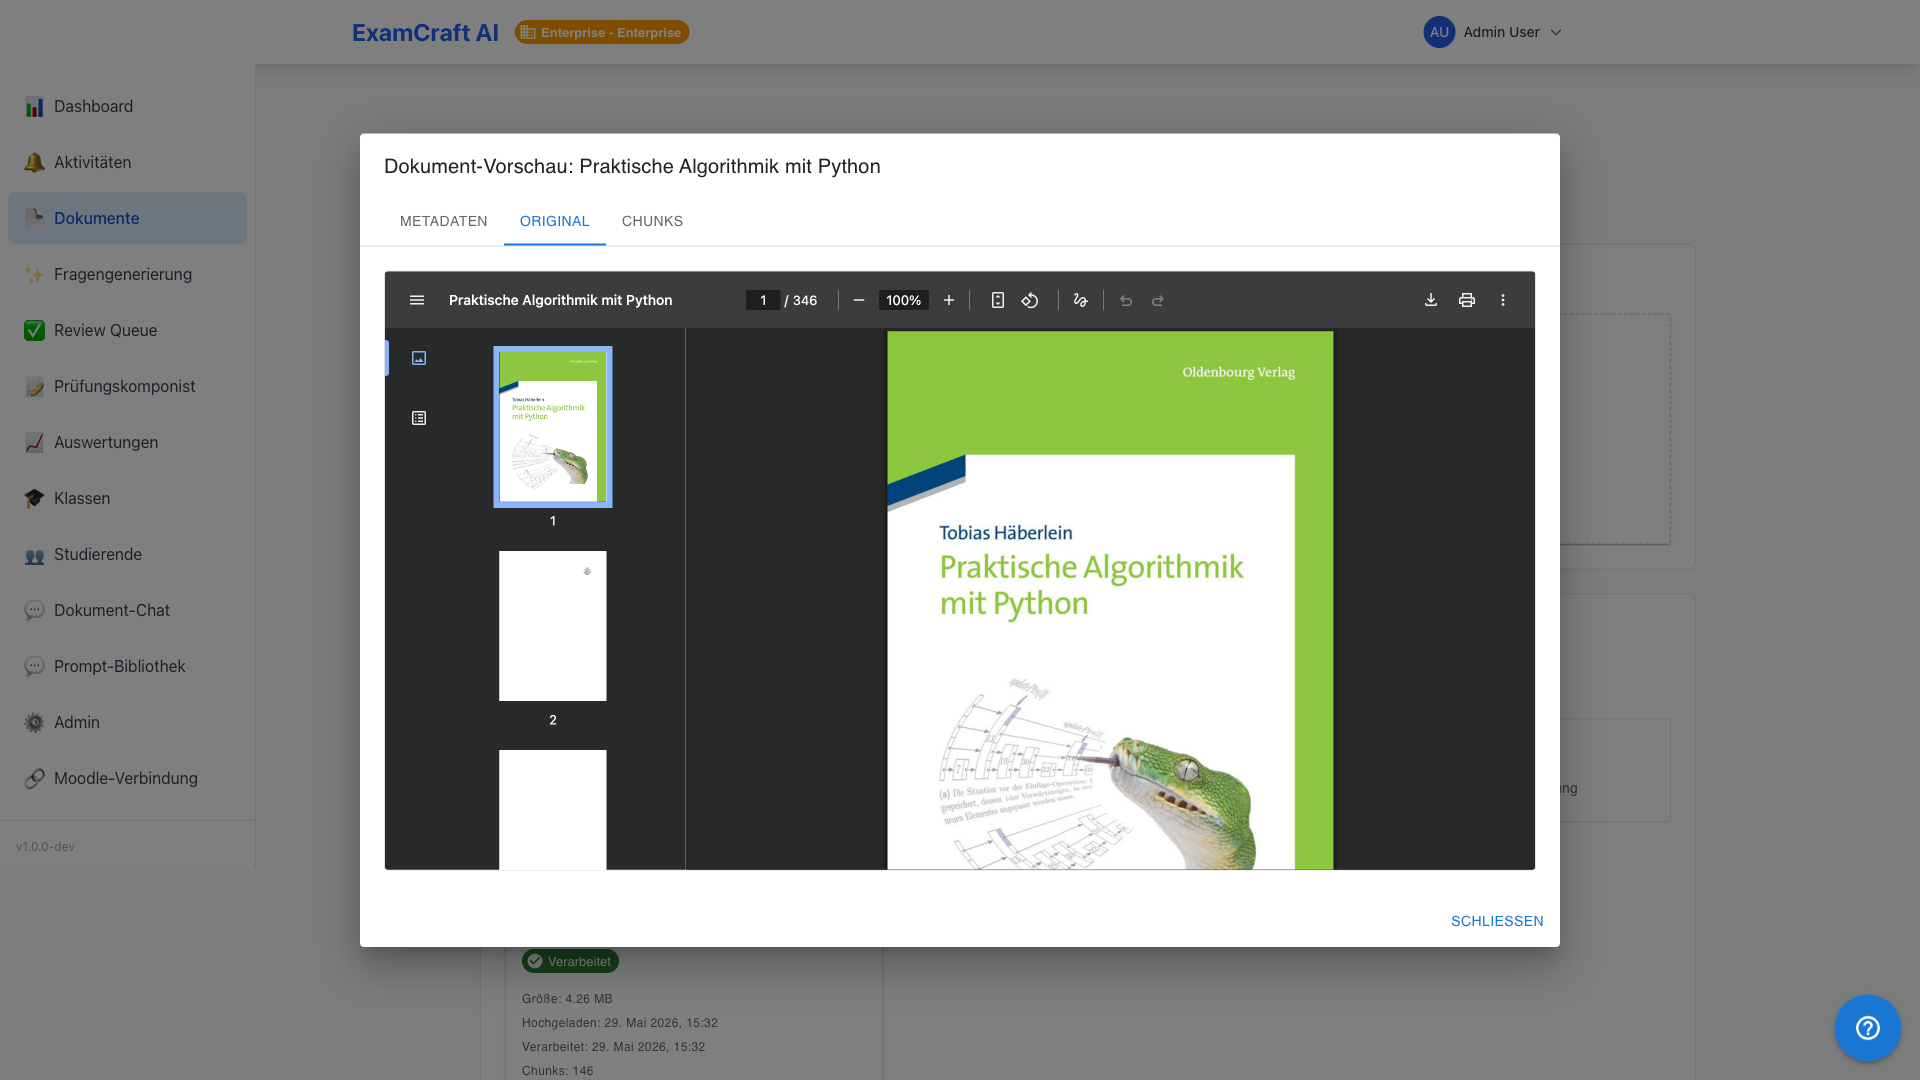Toggle the PDF sidebar menu icon
This screenshot has height=1080, width=1920.
pos(417,300)
